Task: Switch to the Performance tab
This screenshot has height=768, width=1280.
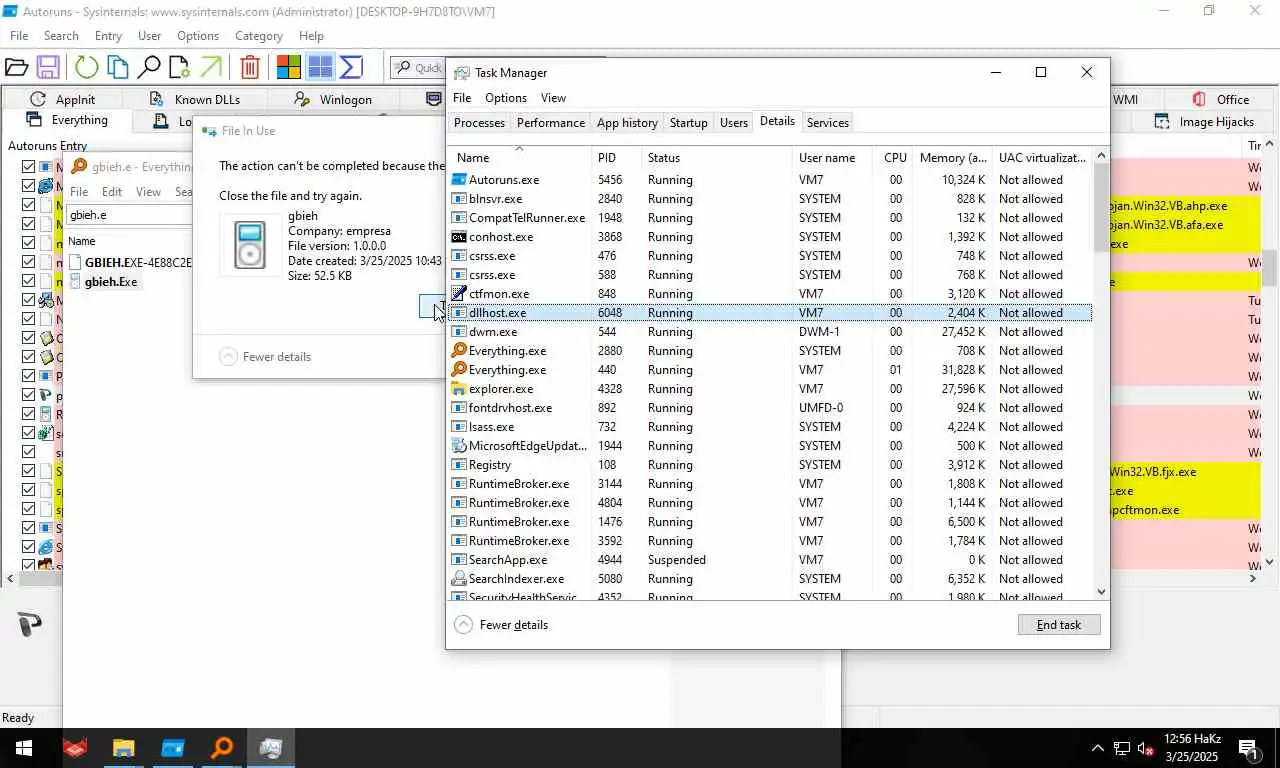Action: point(551,123)
